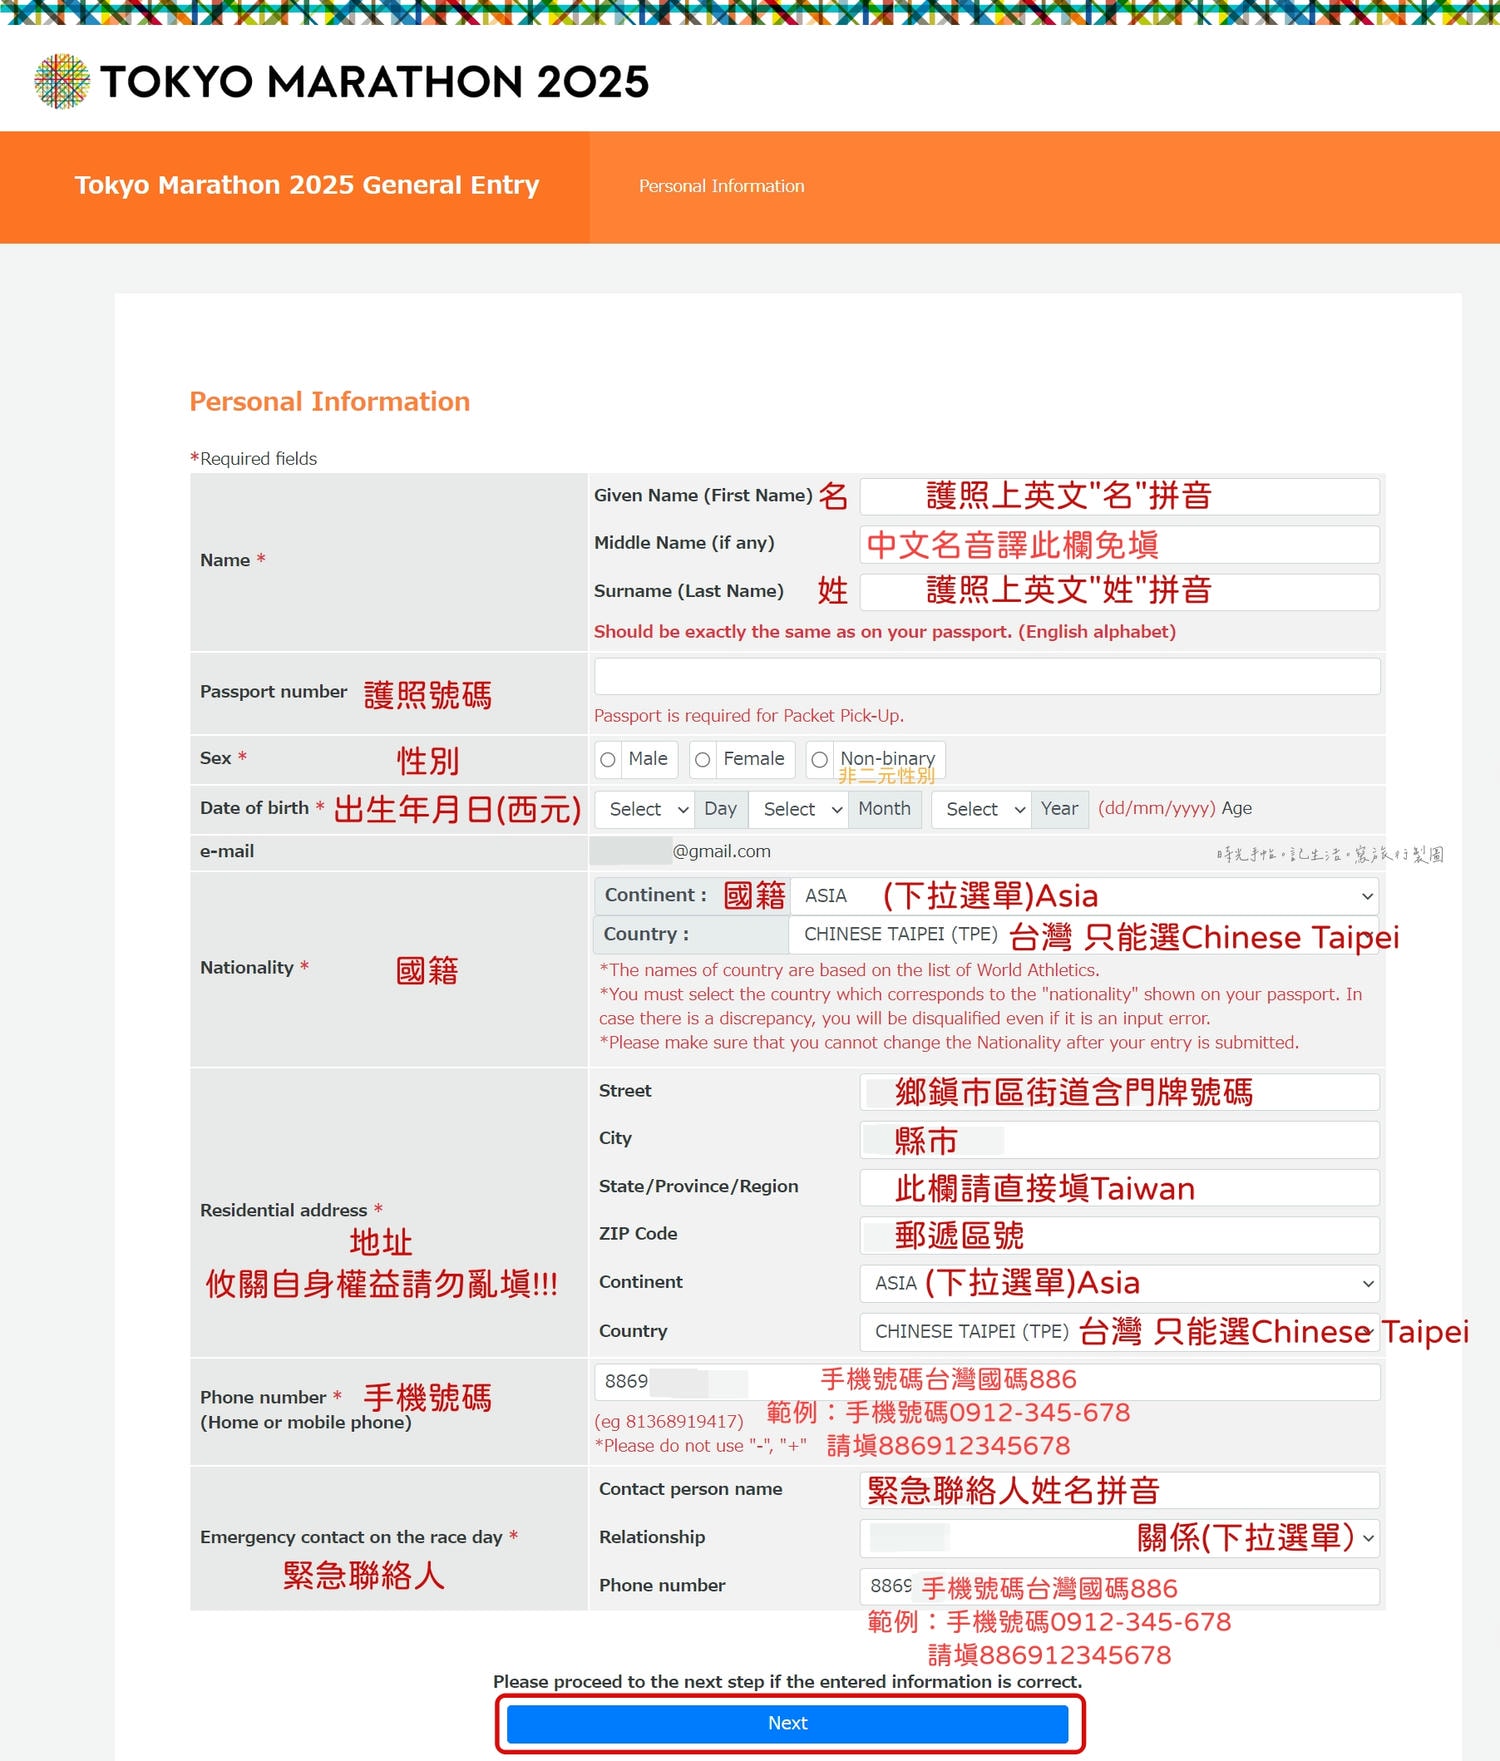Click the 'Passport is required for Packet Pick-Up' note

(749, 716)
